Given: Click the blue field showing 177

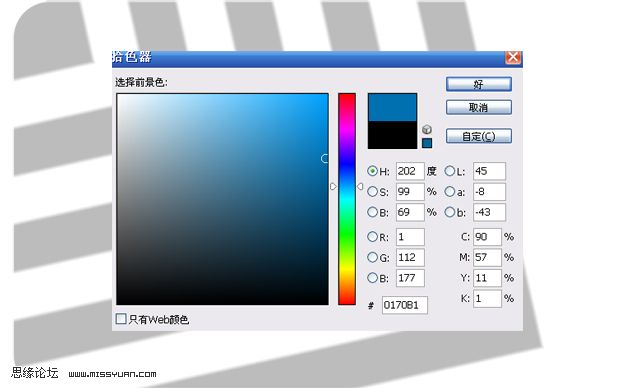Looking at the screenshot, I should coord(410,278).
